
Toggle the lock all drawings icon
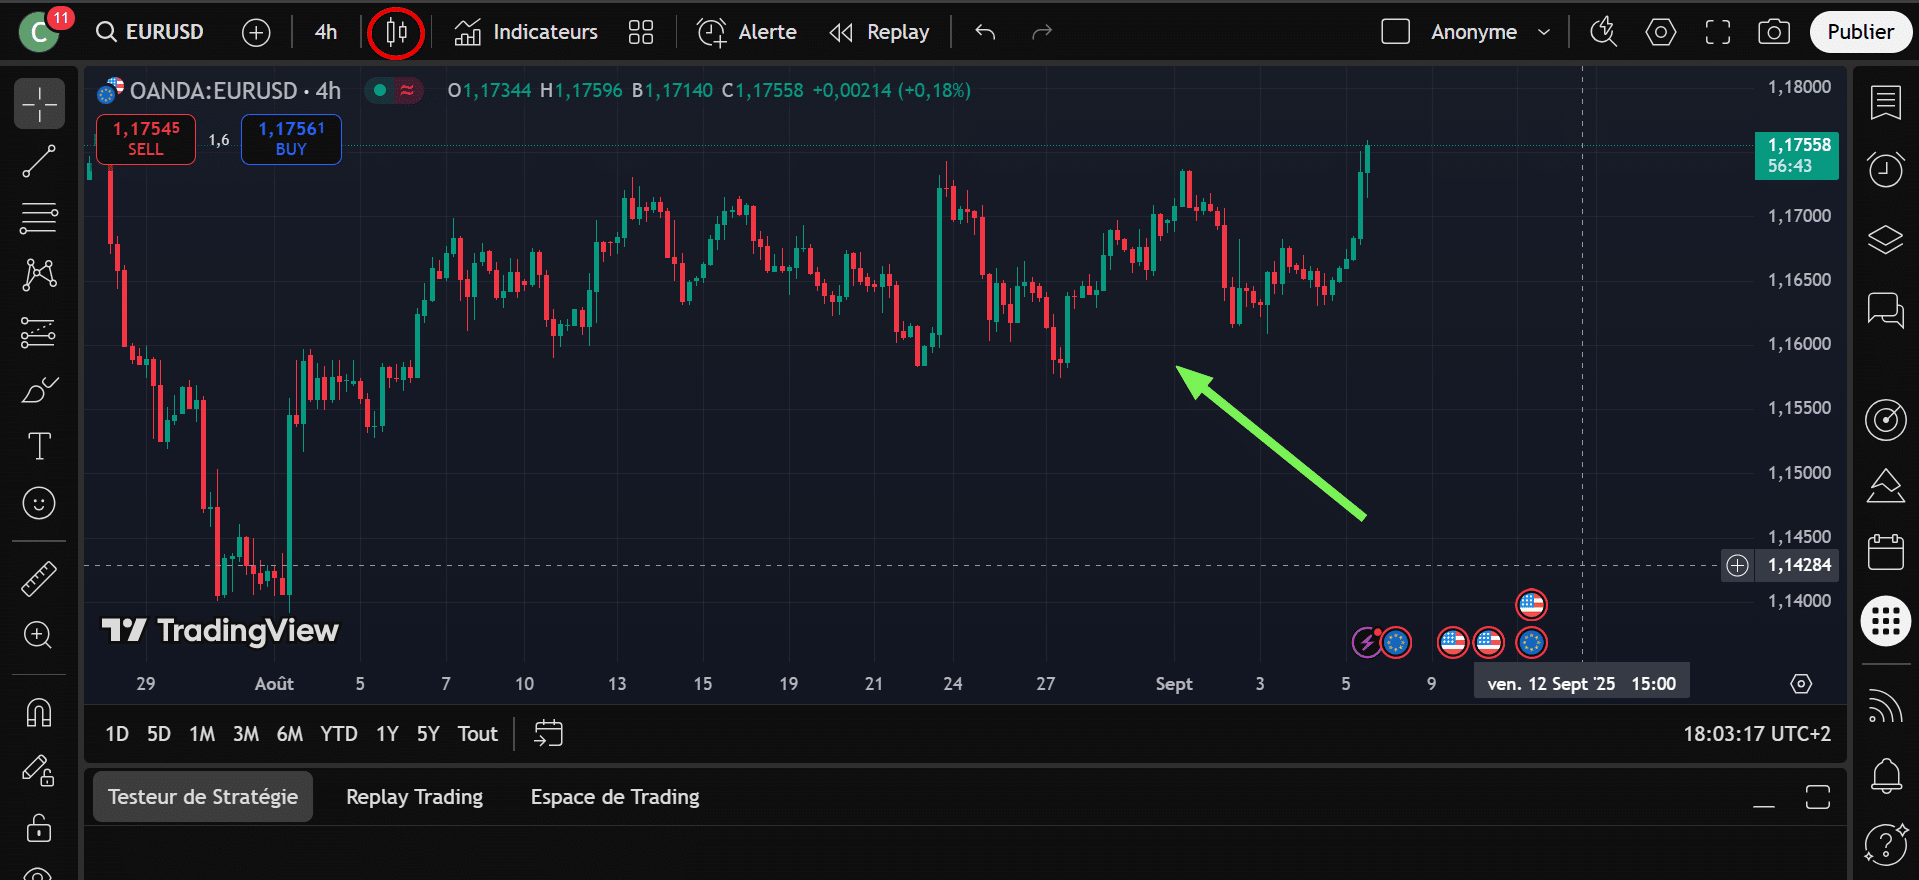(x=39, y=828)
